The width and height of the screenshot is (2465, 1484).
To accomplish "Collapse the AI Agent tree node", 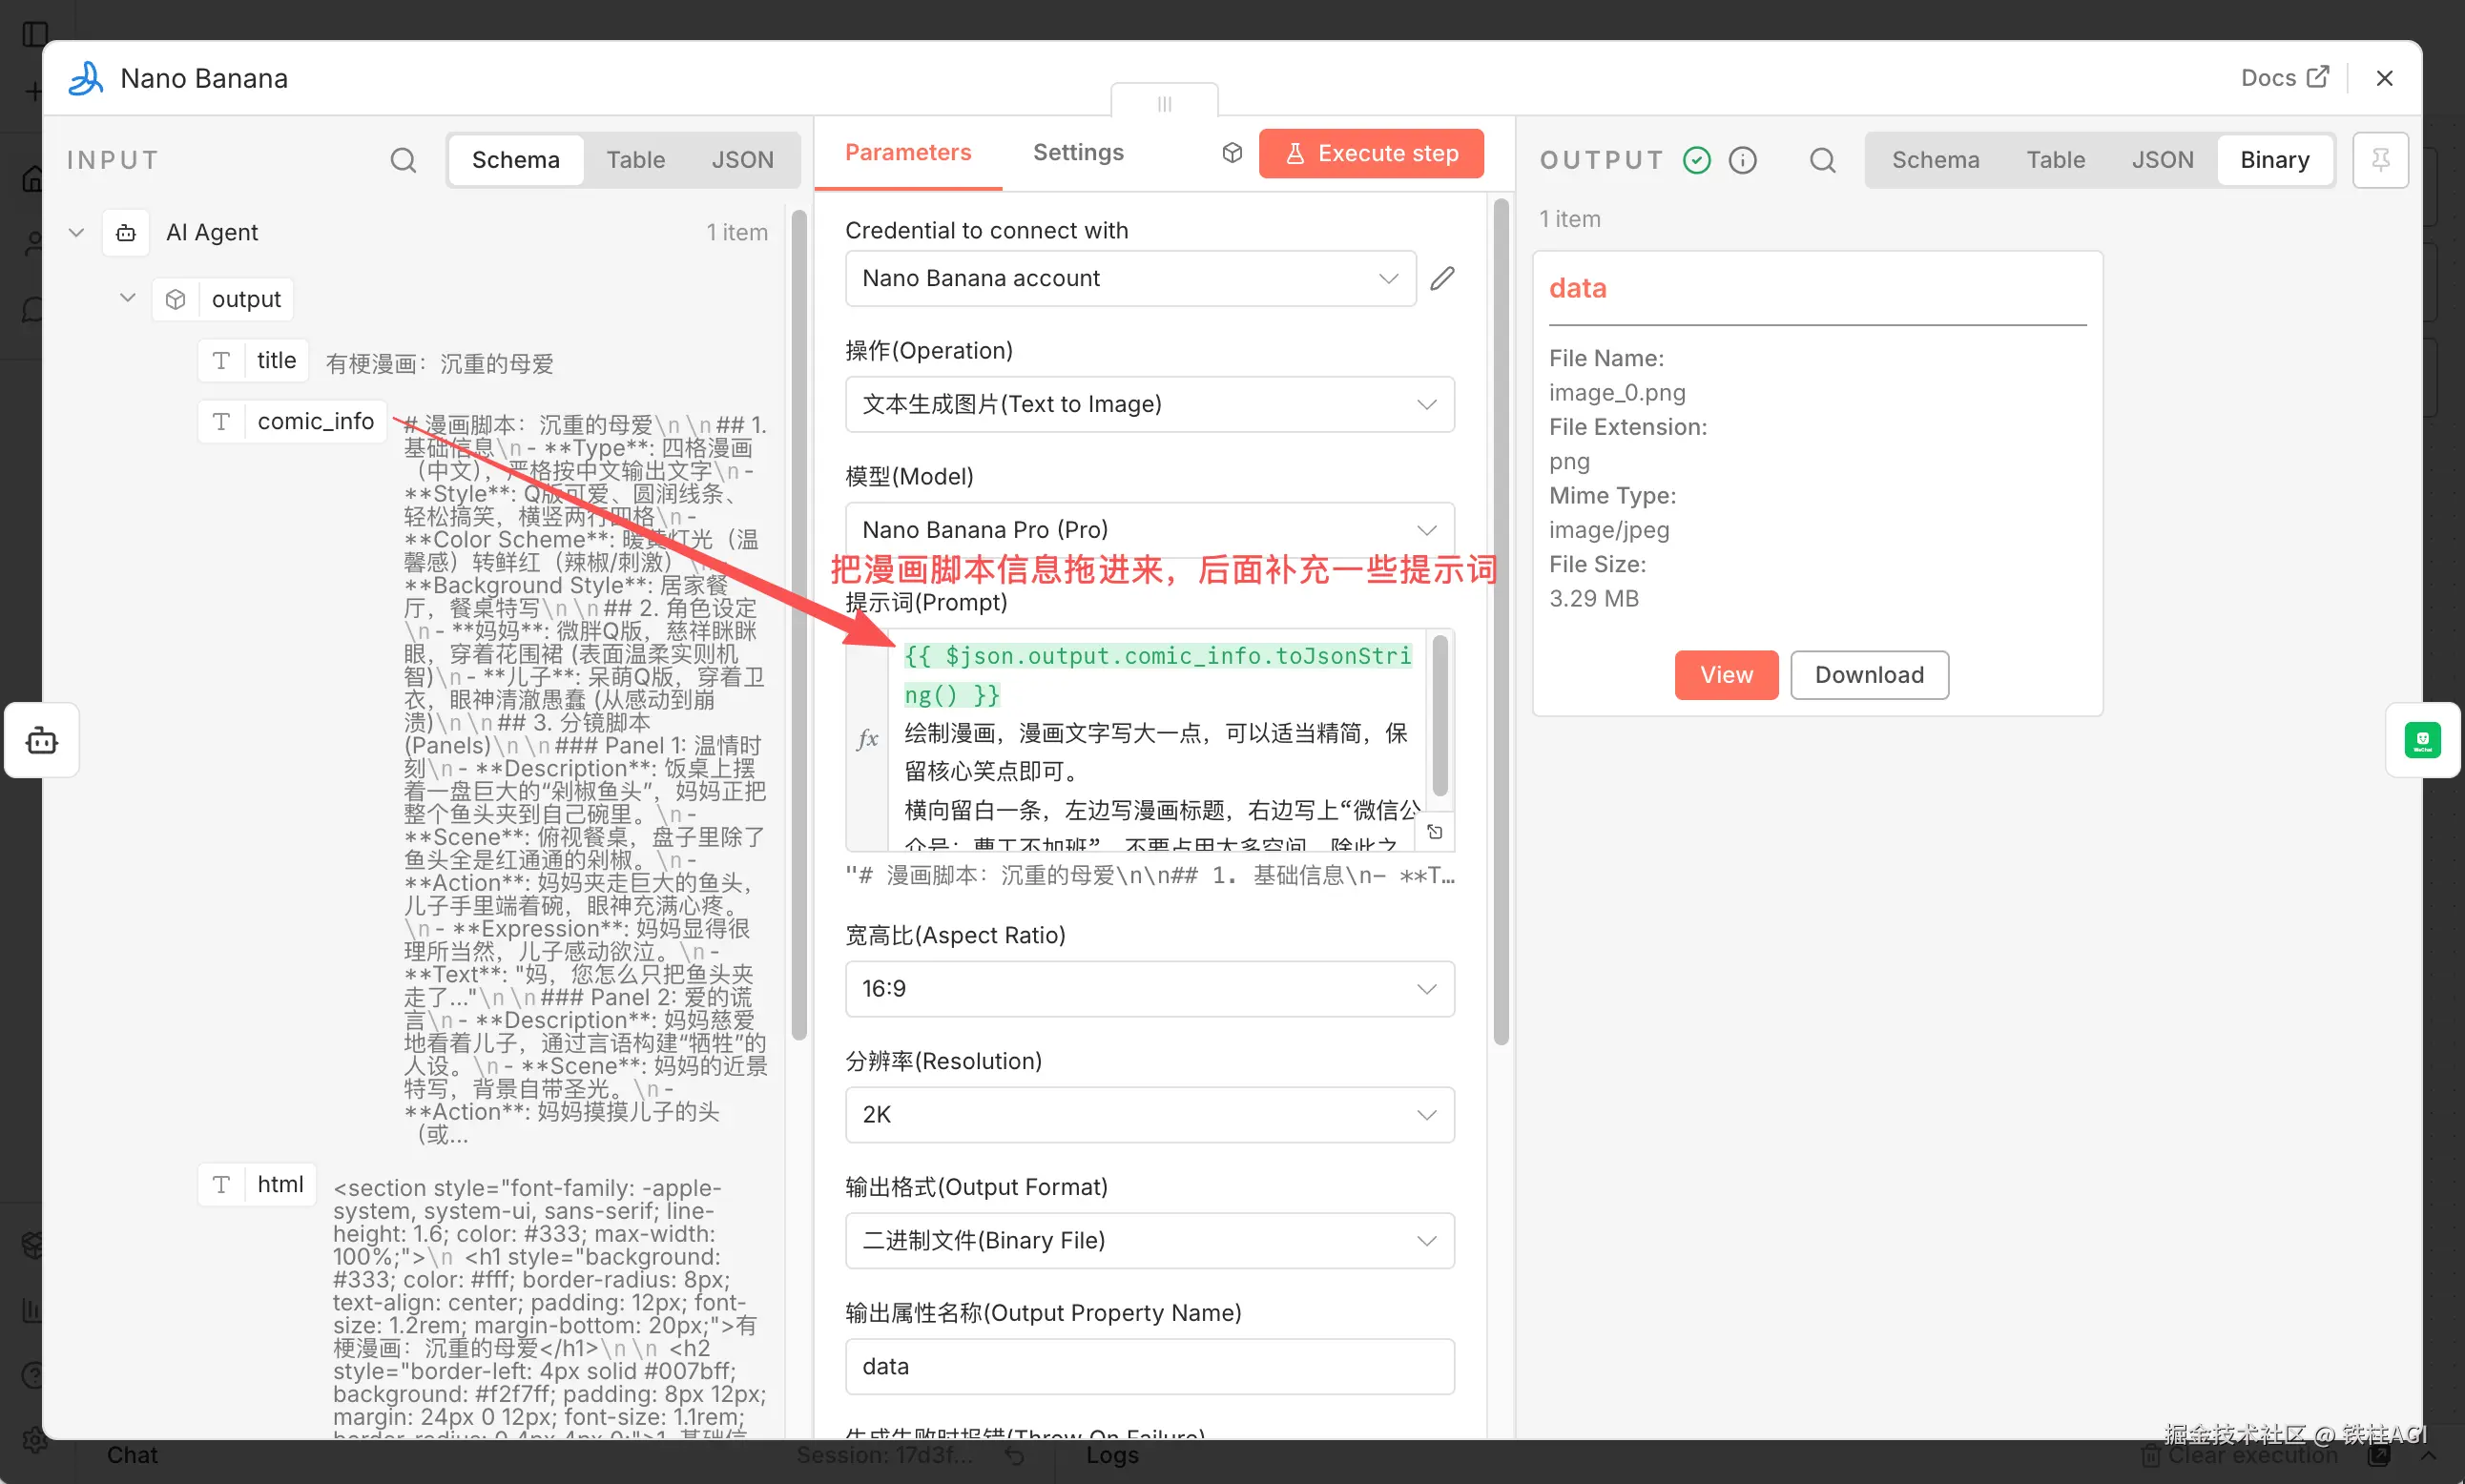I will [x=77, y=232].
